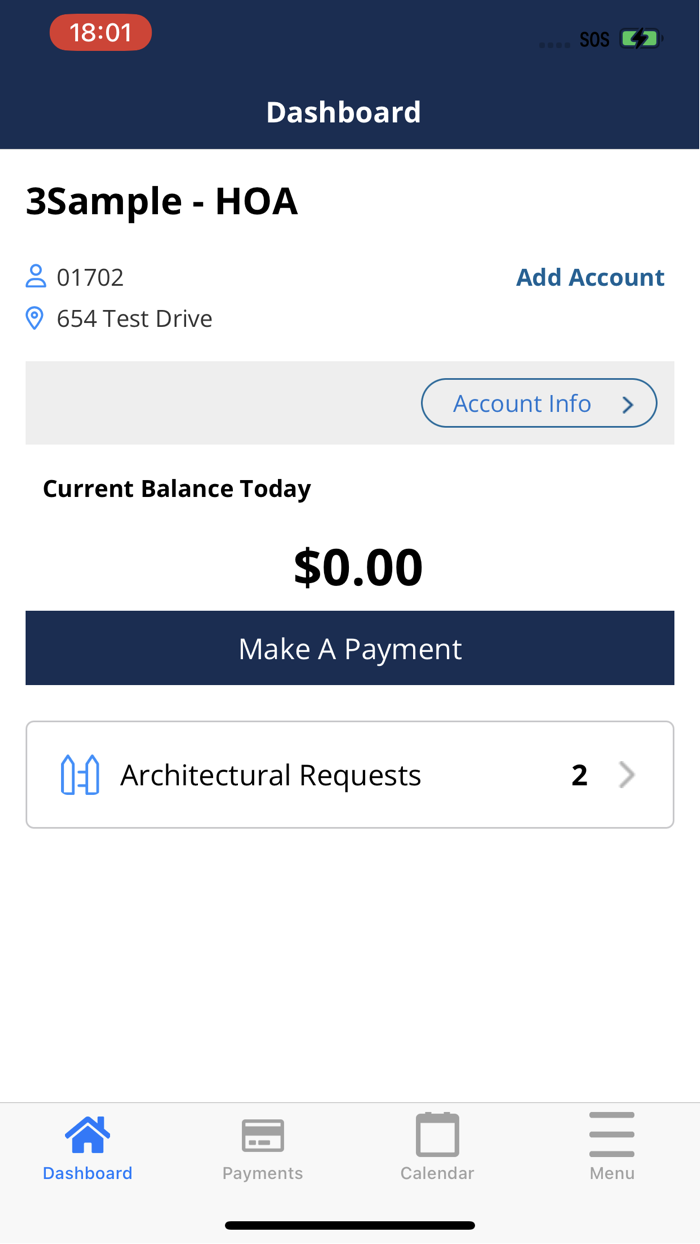Screen dimensions: 700x1244
Task: Click the Add Account link
Action: [590, 277]
